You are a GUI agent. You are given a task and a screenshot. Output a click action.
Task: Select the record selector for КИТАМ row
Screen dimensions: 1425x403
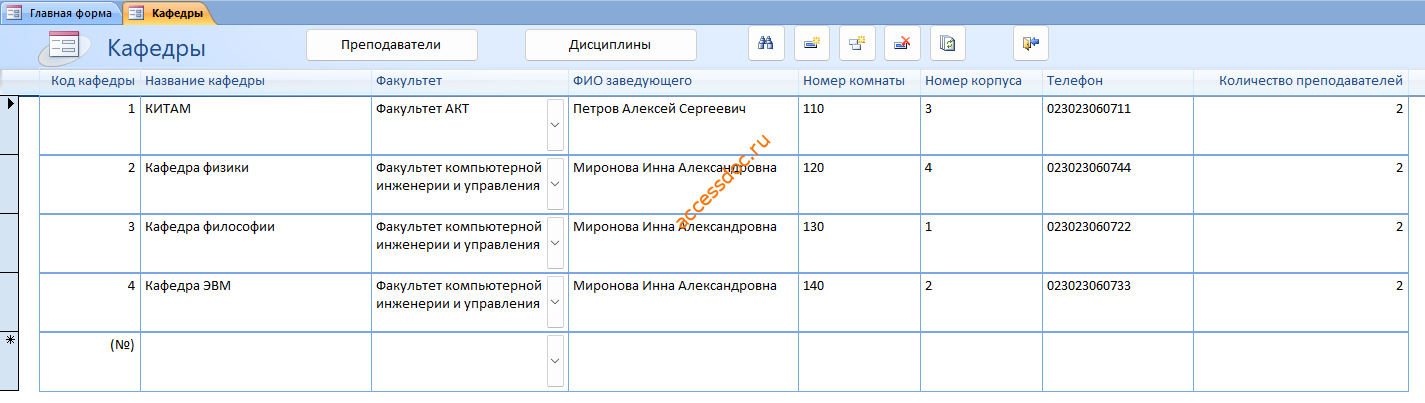pyautogui.click(x=10, y=125)
